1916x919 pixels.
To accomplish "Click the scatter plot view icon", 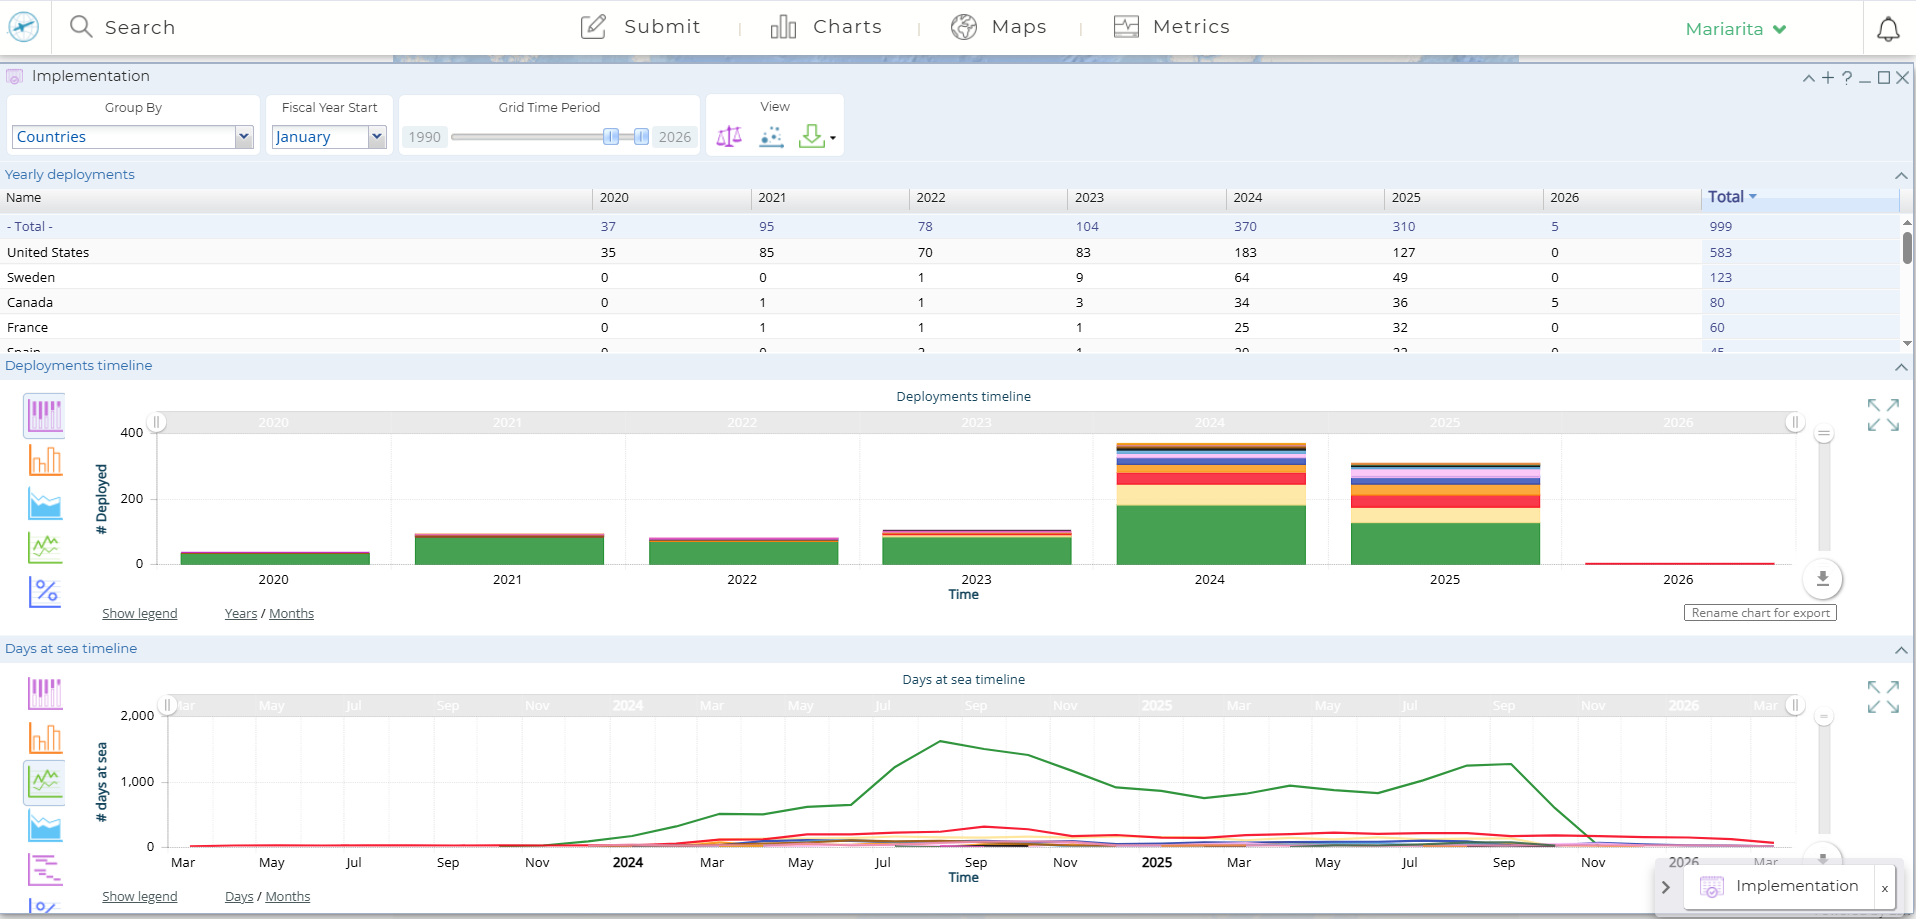I will tap(771, 137).
